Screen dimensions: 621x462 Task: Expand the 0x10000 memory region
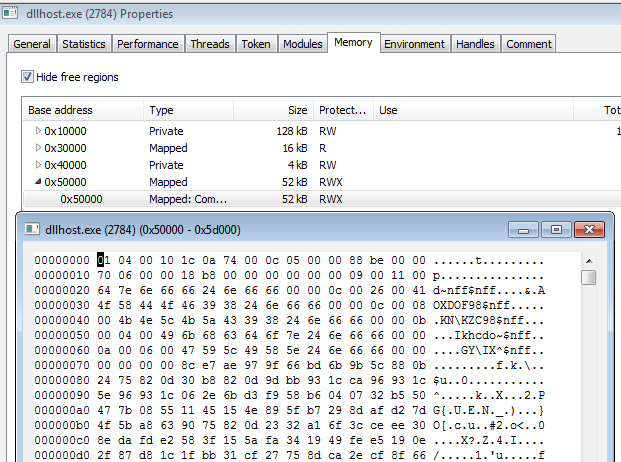pos(39,131)
